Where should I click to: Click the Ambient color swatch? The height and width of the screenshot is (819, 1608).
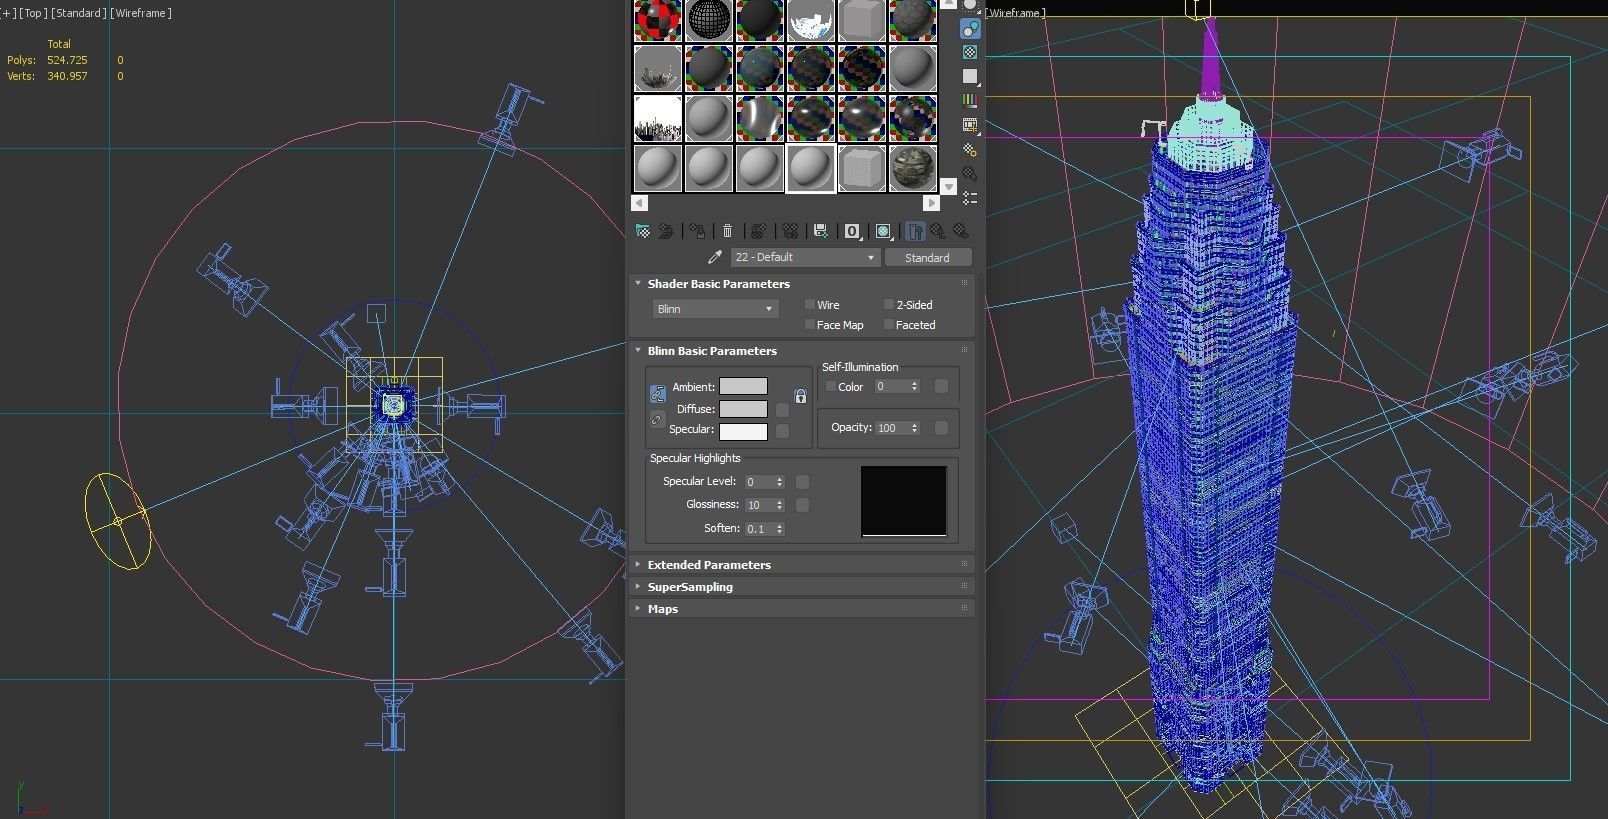coord(743,386)
